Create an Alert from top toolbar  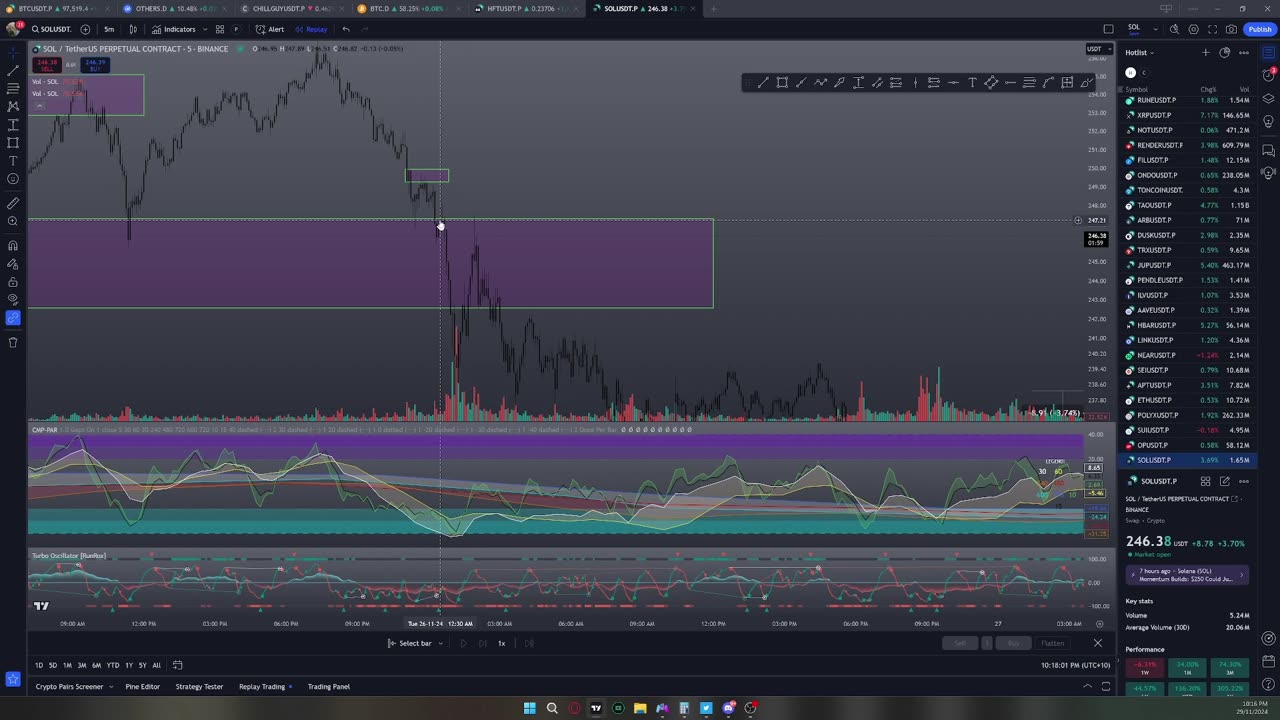click(270, 29)
